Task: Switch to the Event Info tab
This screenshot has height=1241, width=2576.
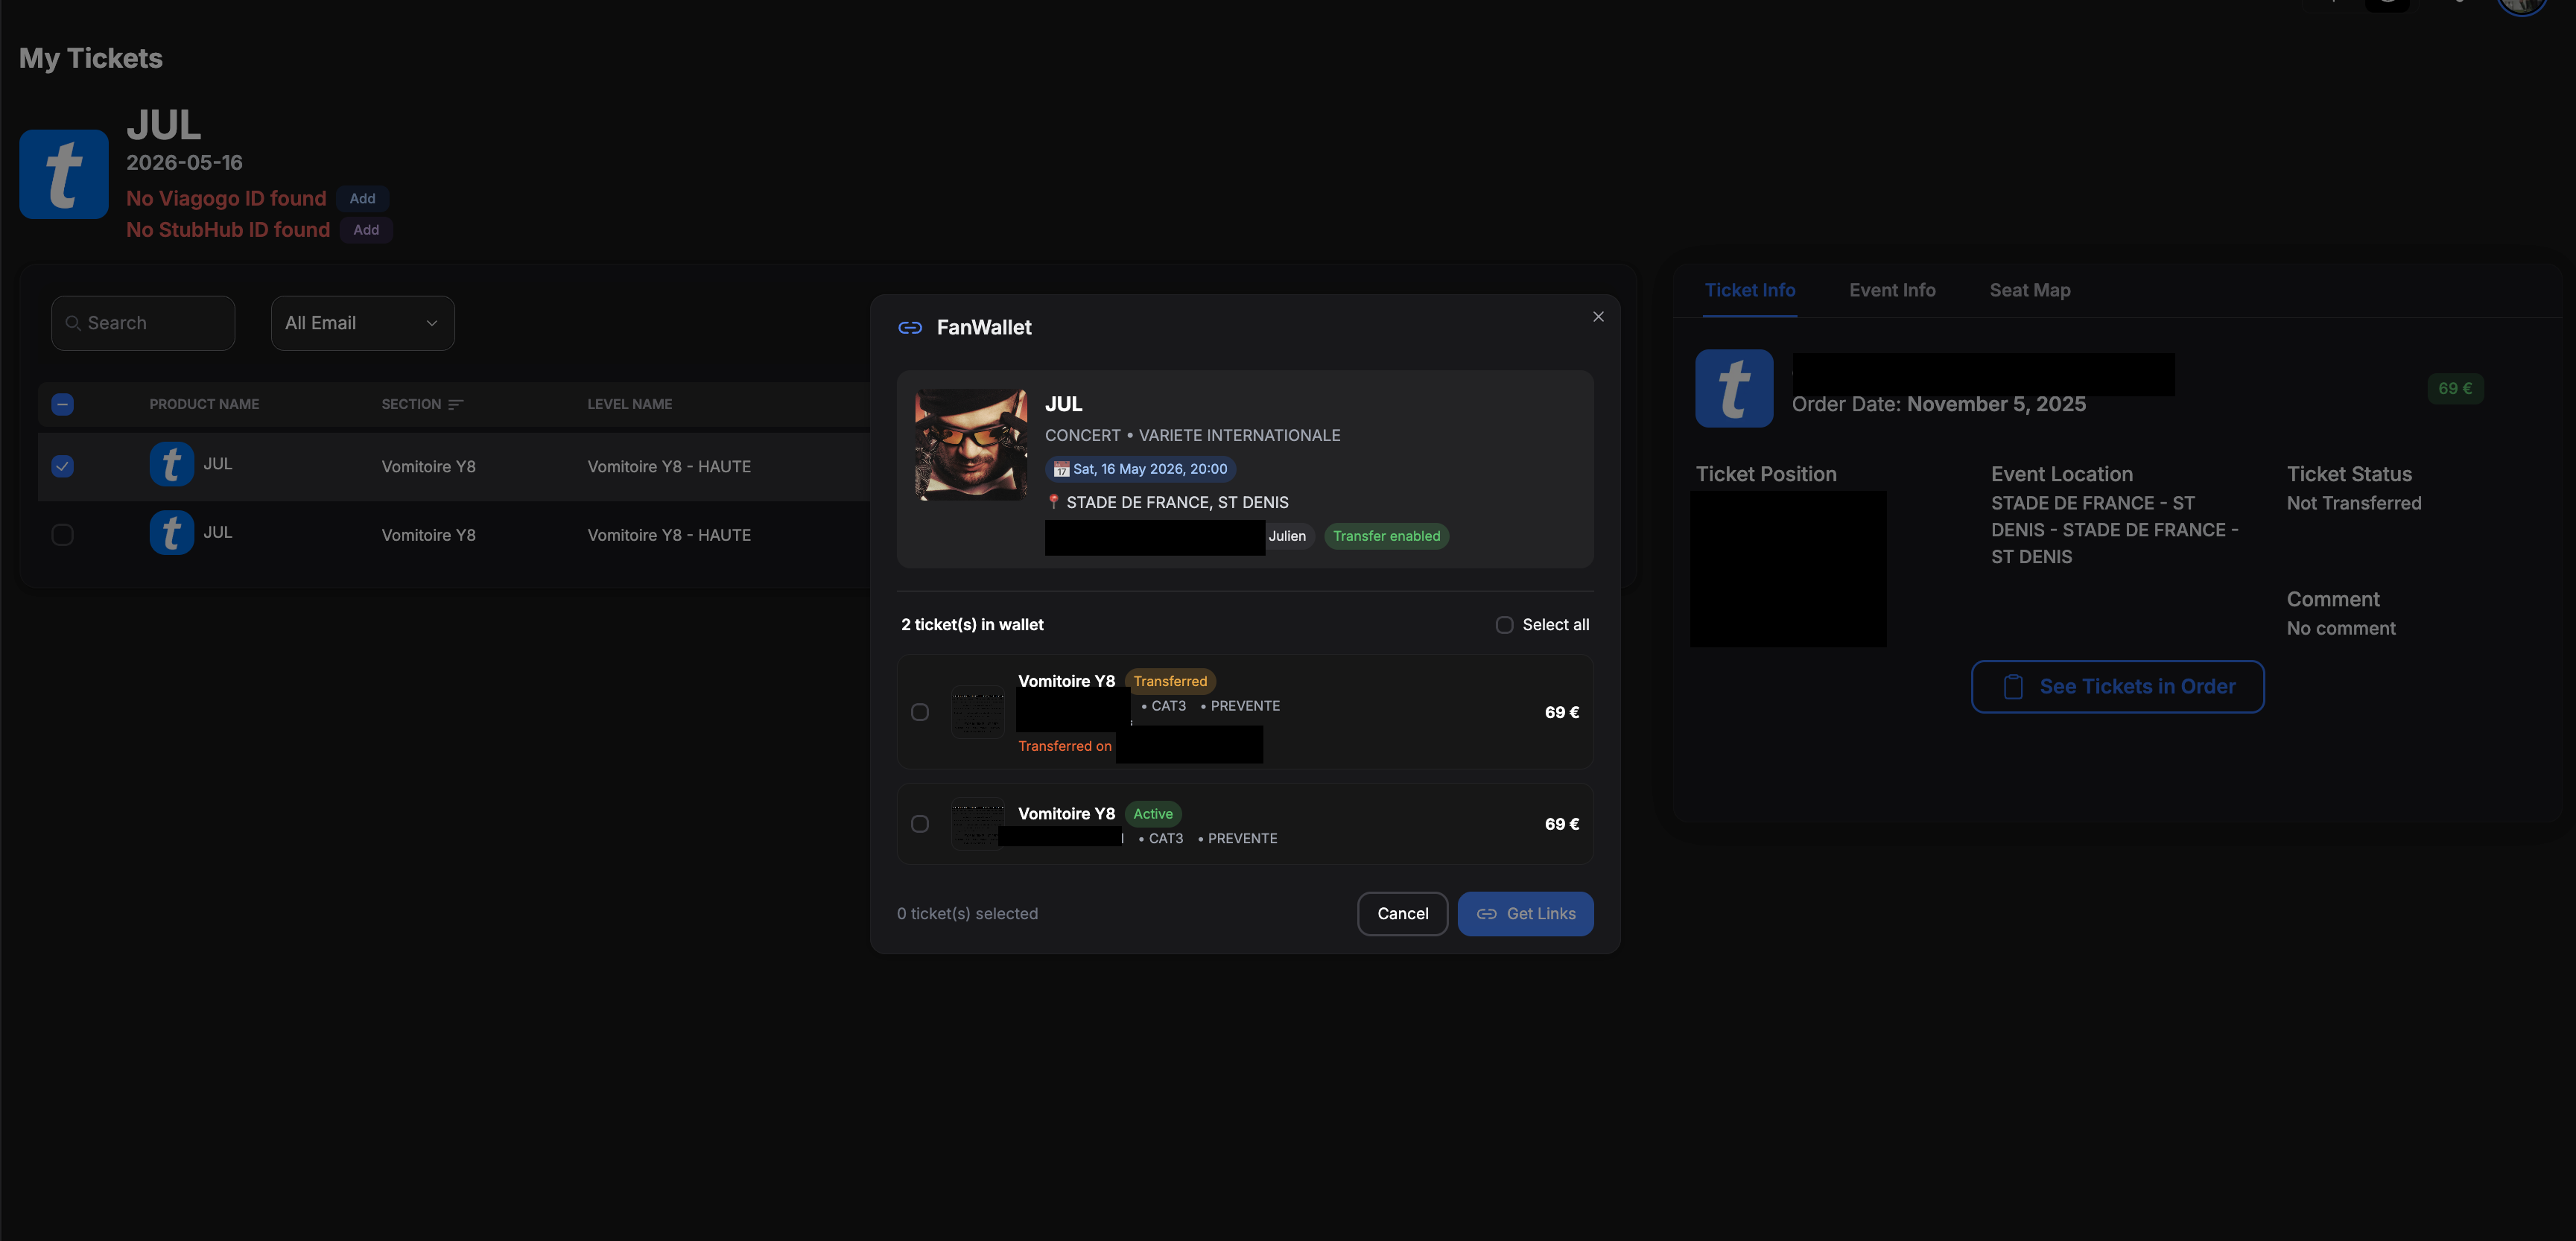Action: [x=1892, y=290]
